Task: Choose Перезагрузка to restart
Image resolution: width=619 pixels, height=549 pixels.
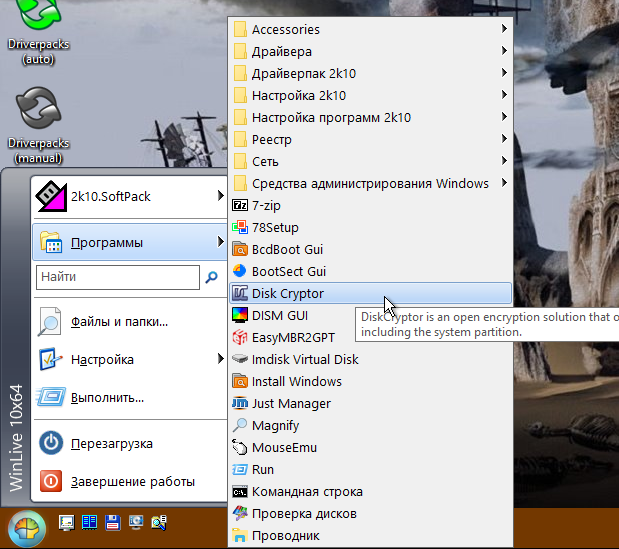Action: click(x=130, y=444)
